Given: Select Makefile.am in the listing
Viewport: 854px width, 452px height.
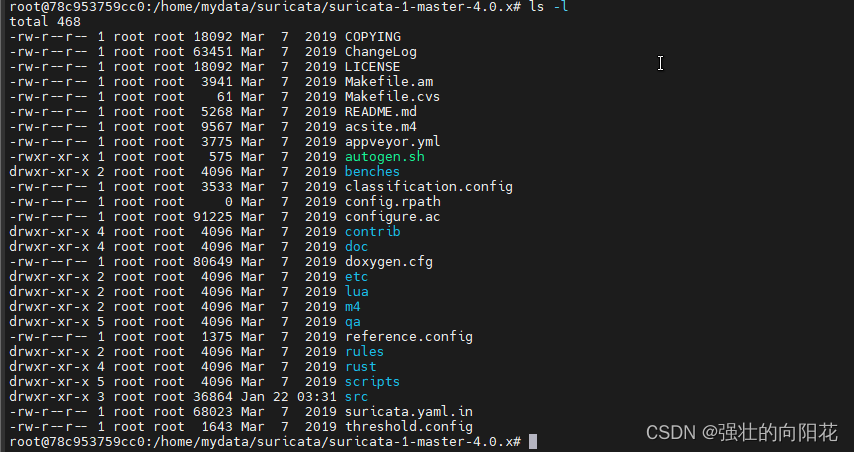Looking at the screenshot, I should pyautogui.click(x=389, y=82).
